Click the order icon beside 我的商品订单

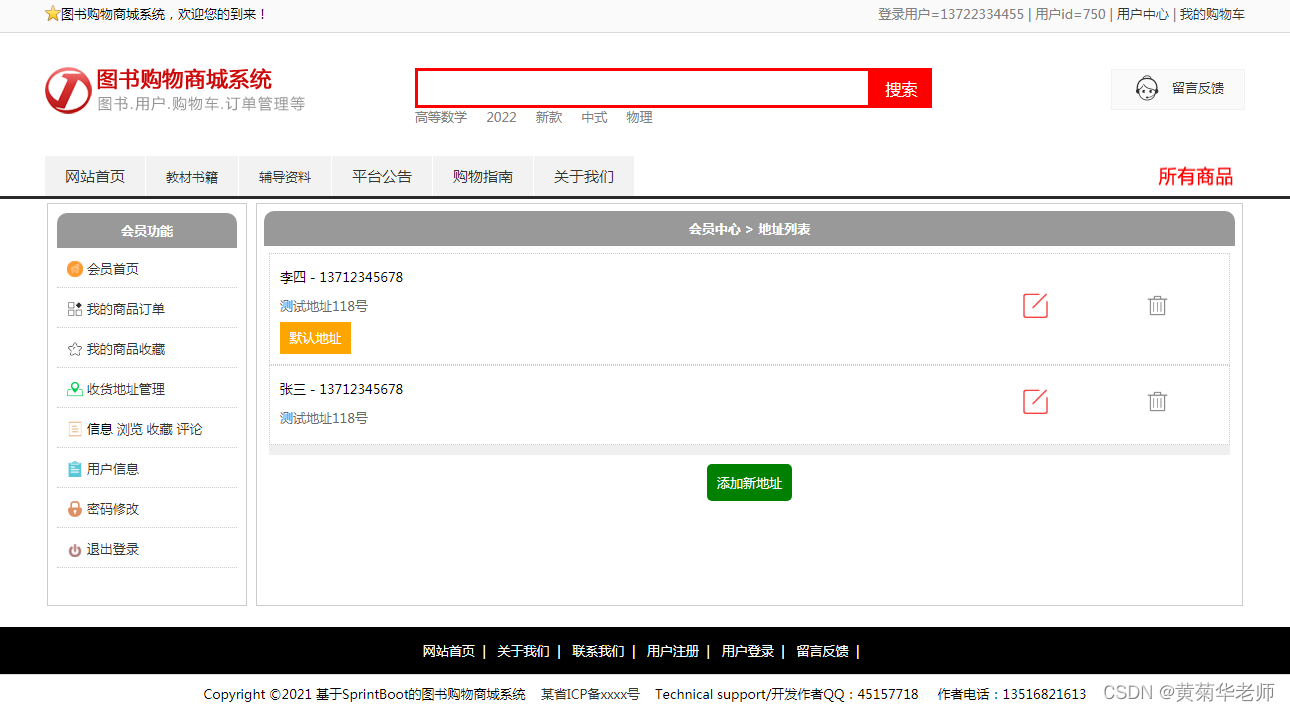[75, 309]
